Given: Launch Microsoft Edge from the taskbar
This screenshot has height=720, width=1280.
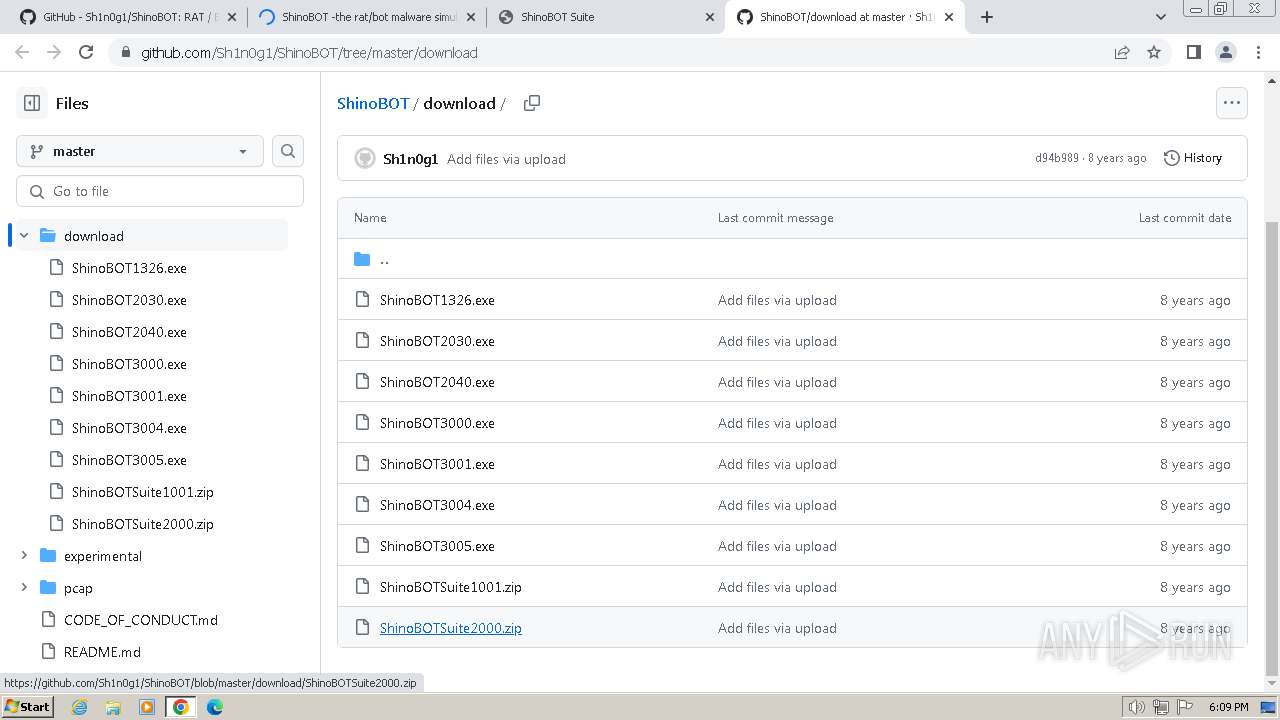Looking at the screenshot, I should pyautogui.click(x=215, y=707).
